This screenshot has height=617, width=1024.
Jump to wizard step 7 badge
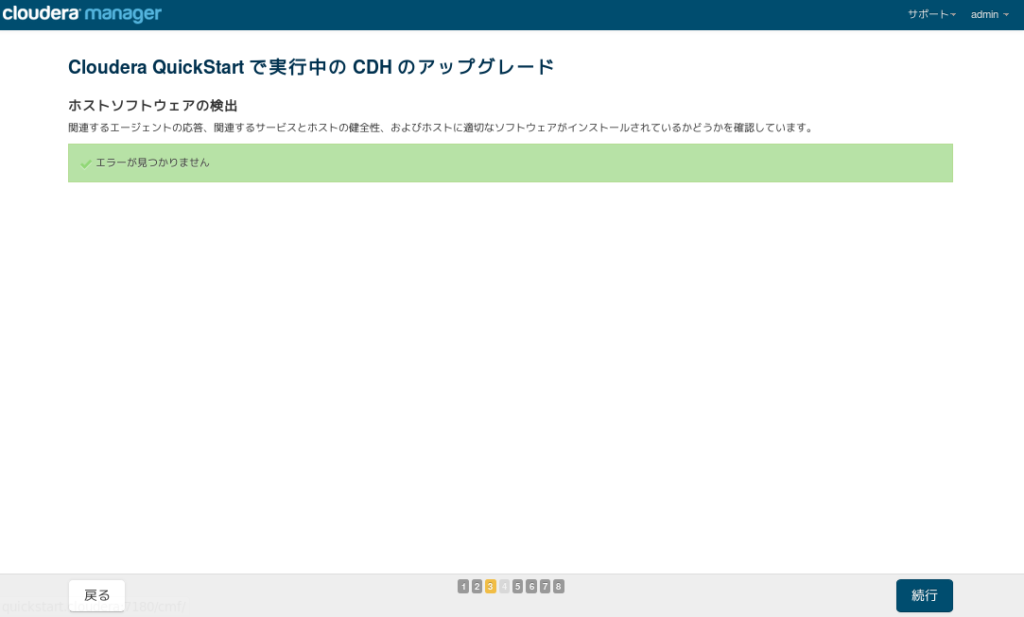click(545, 586)
